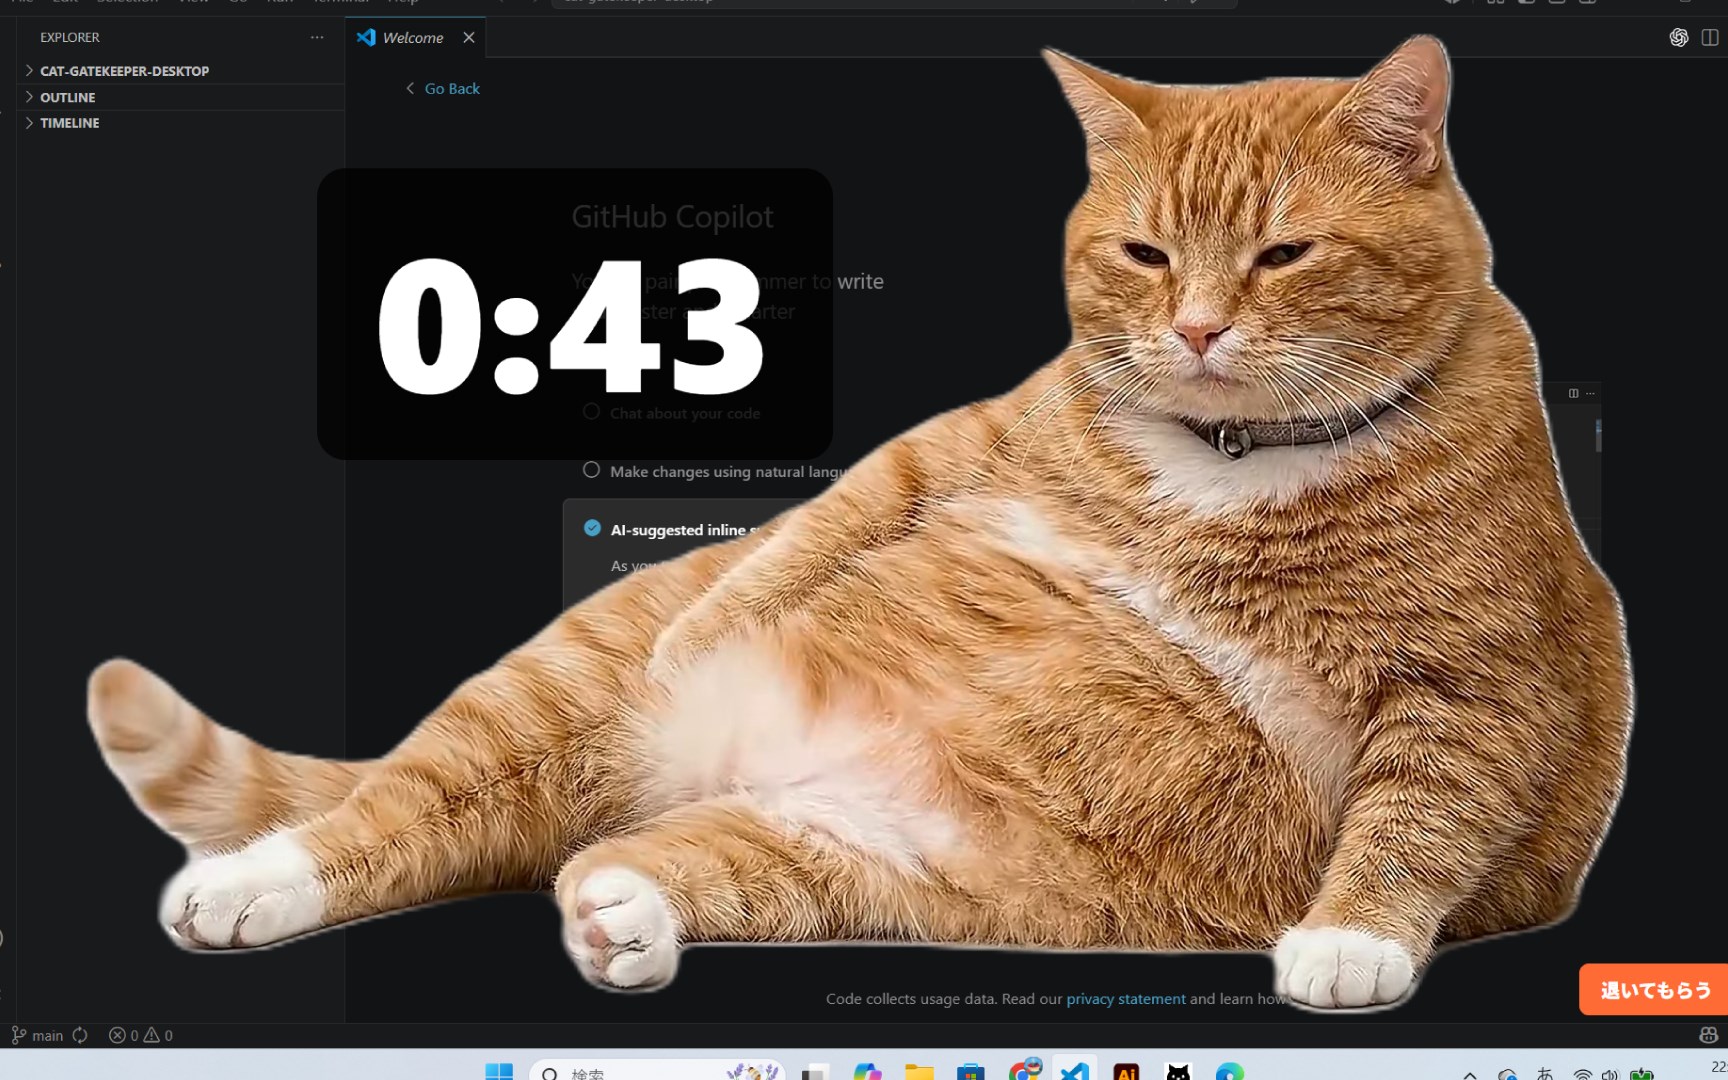Click the Code collects usage data text
Viewport: 1728px width, 1080px height.
click(911, 998)
